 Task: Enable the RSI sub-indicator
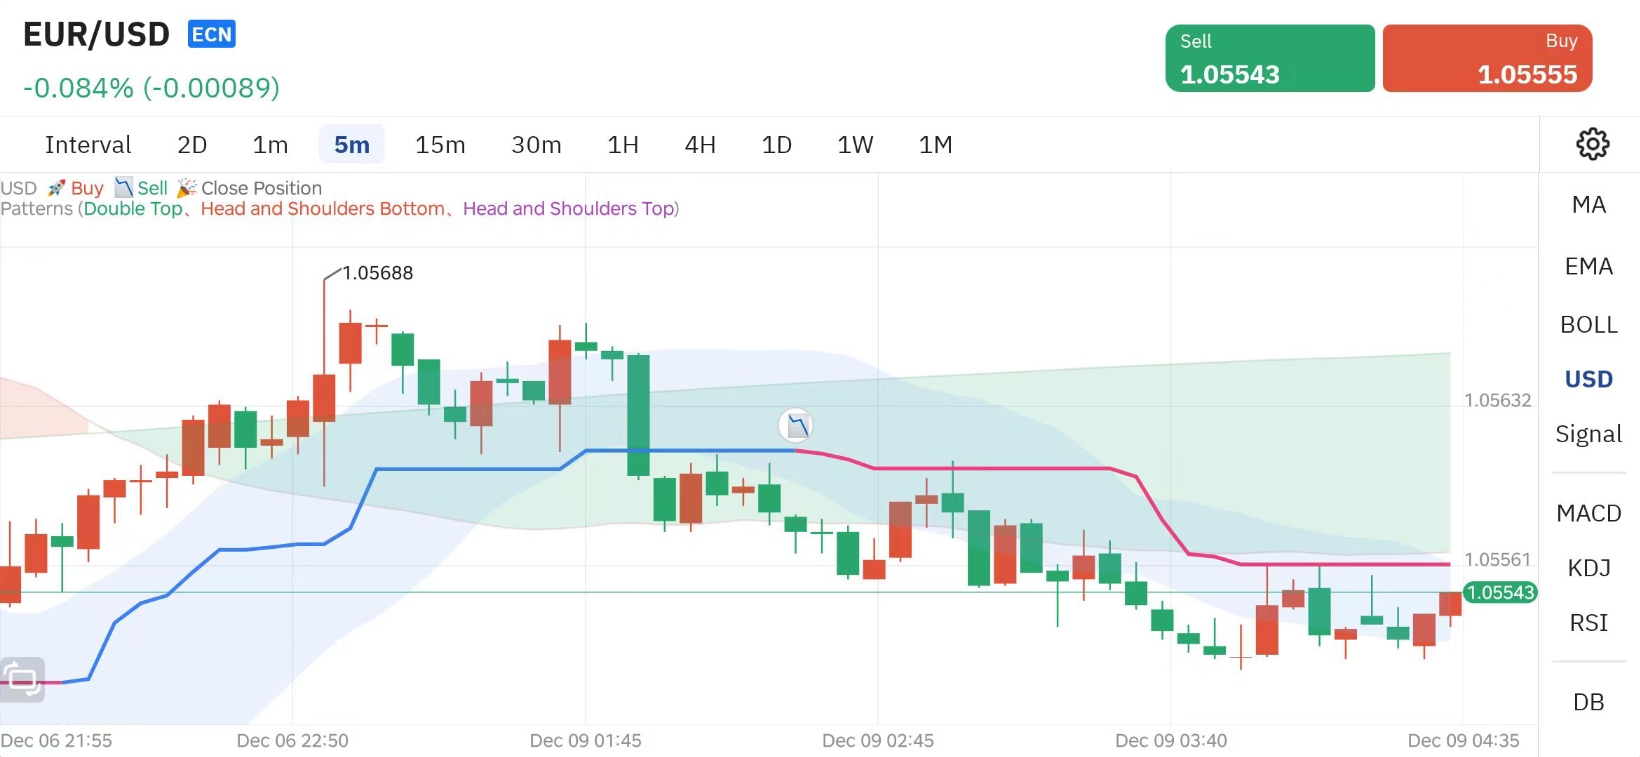[x=1588, y=623]
